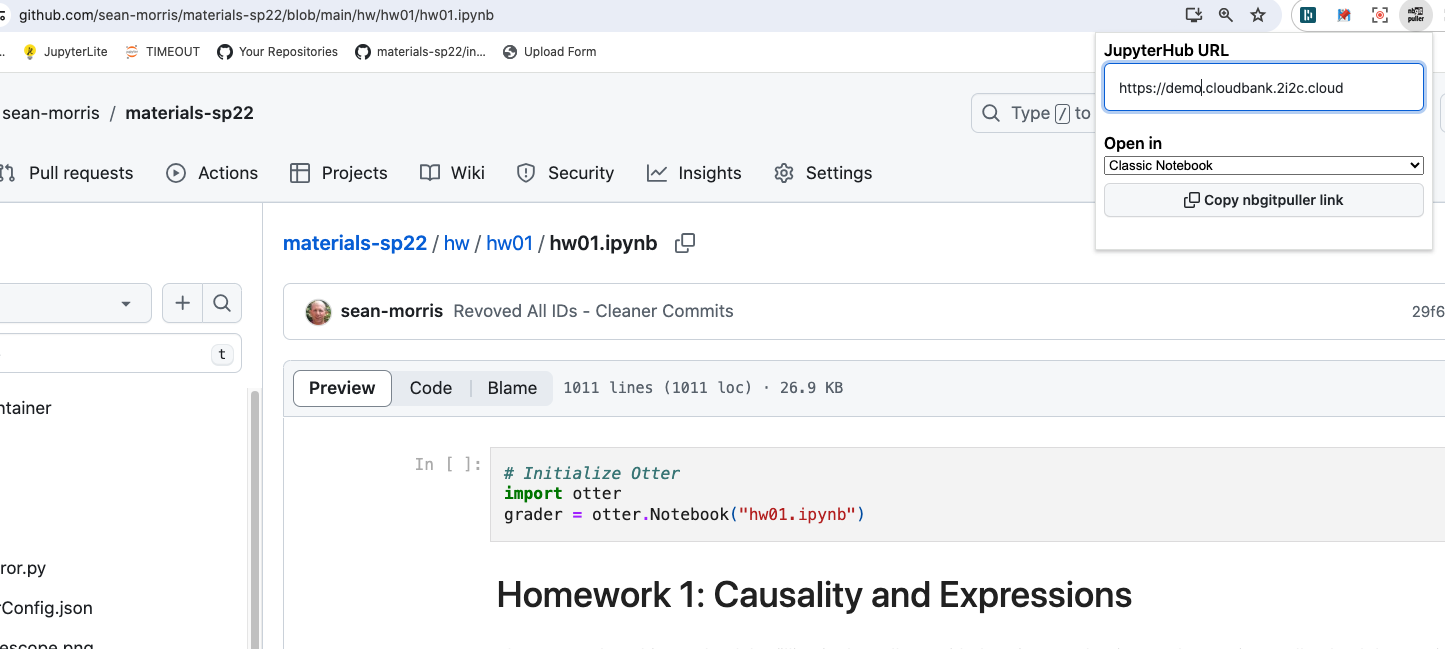
Task: Bookmark this page with the star icon
Action: (x=1258, y=15)
